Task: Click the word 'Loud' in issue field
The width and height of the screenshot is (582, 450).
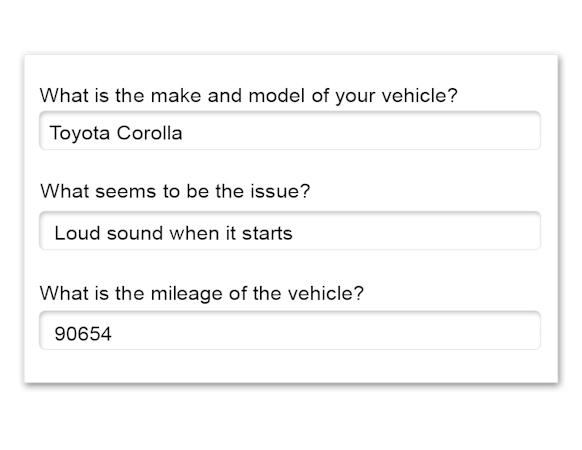Action: tap(77, 233)
